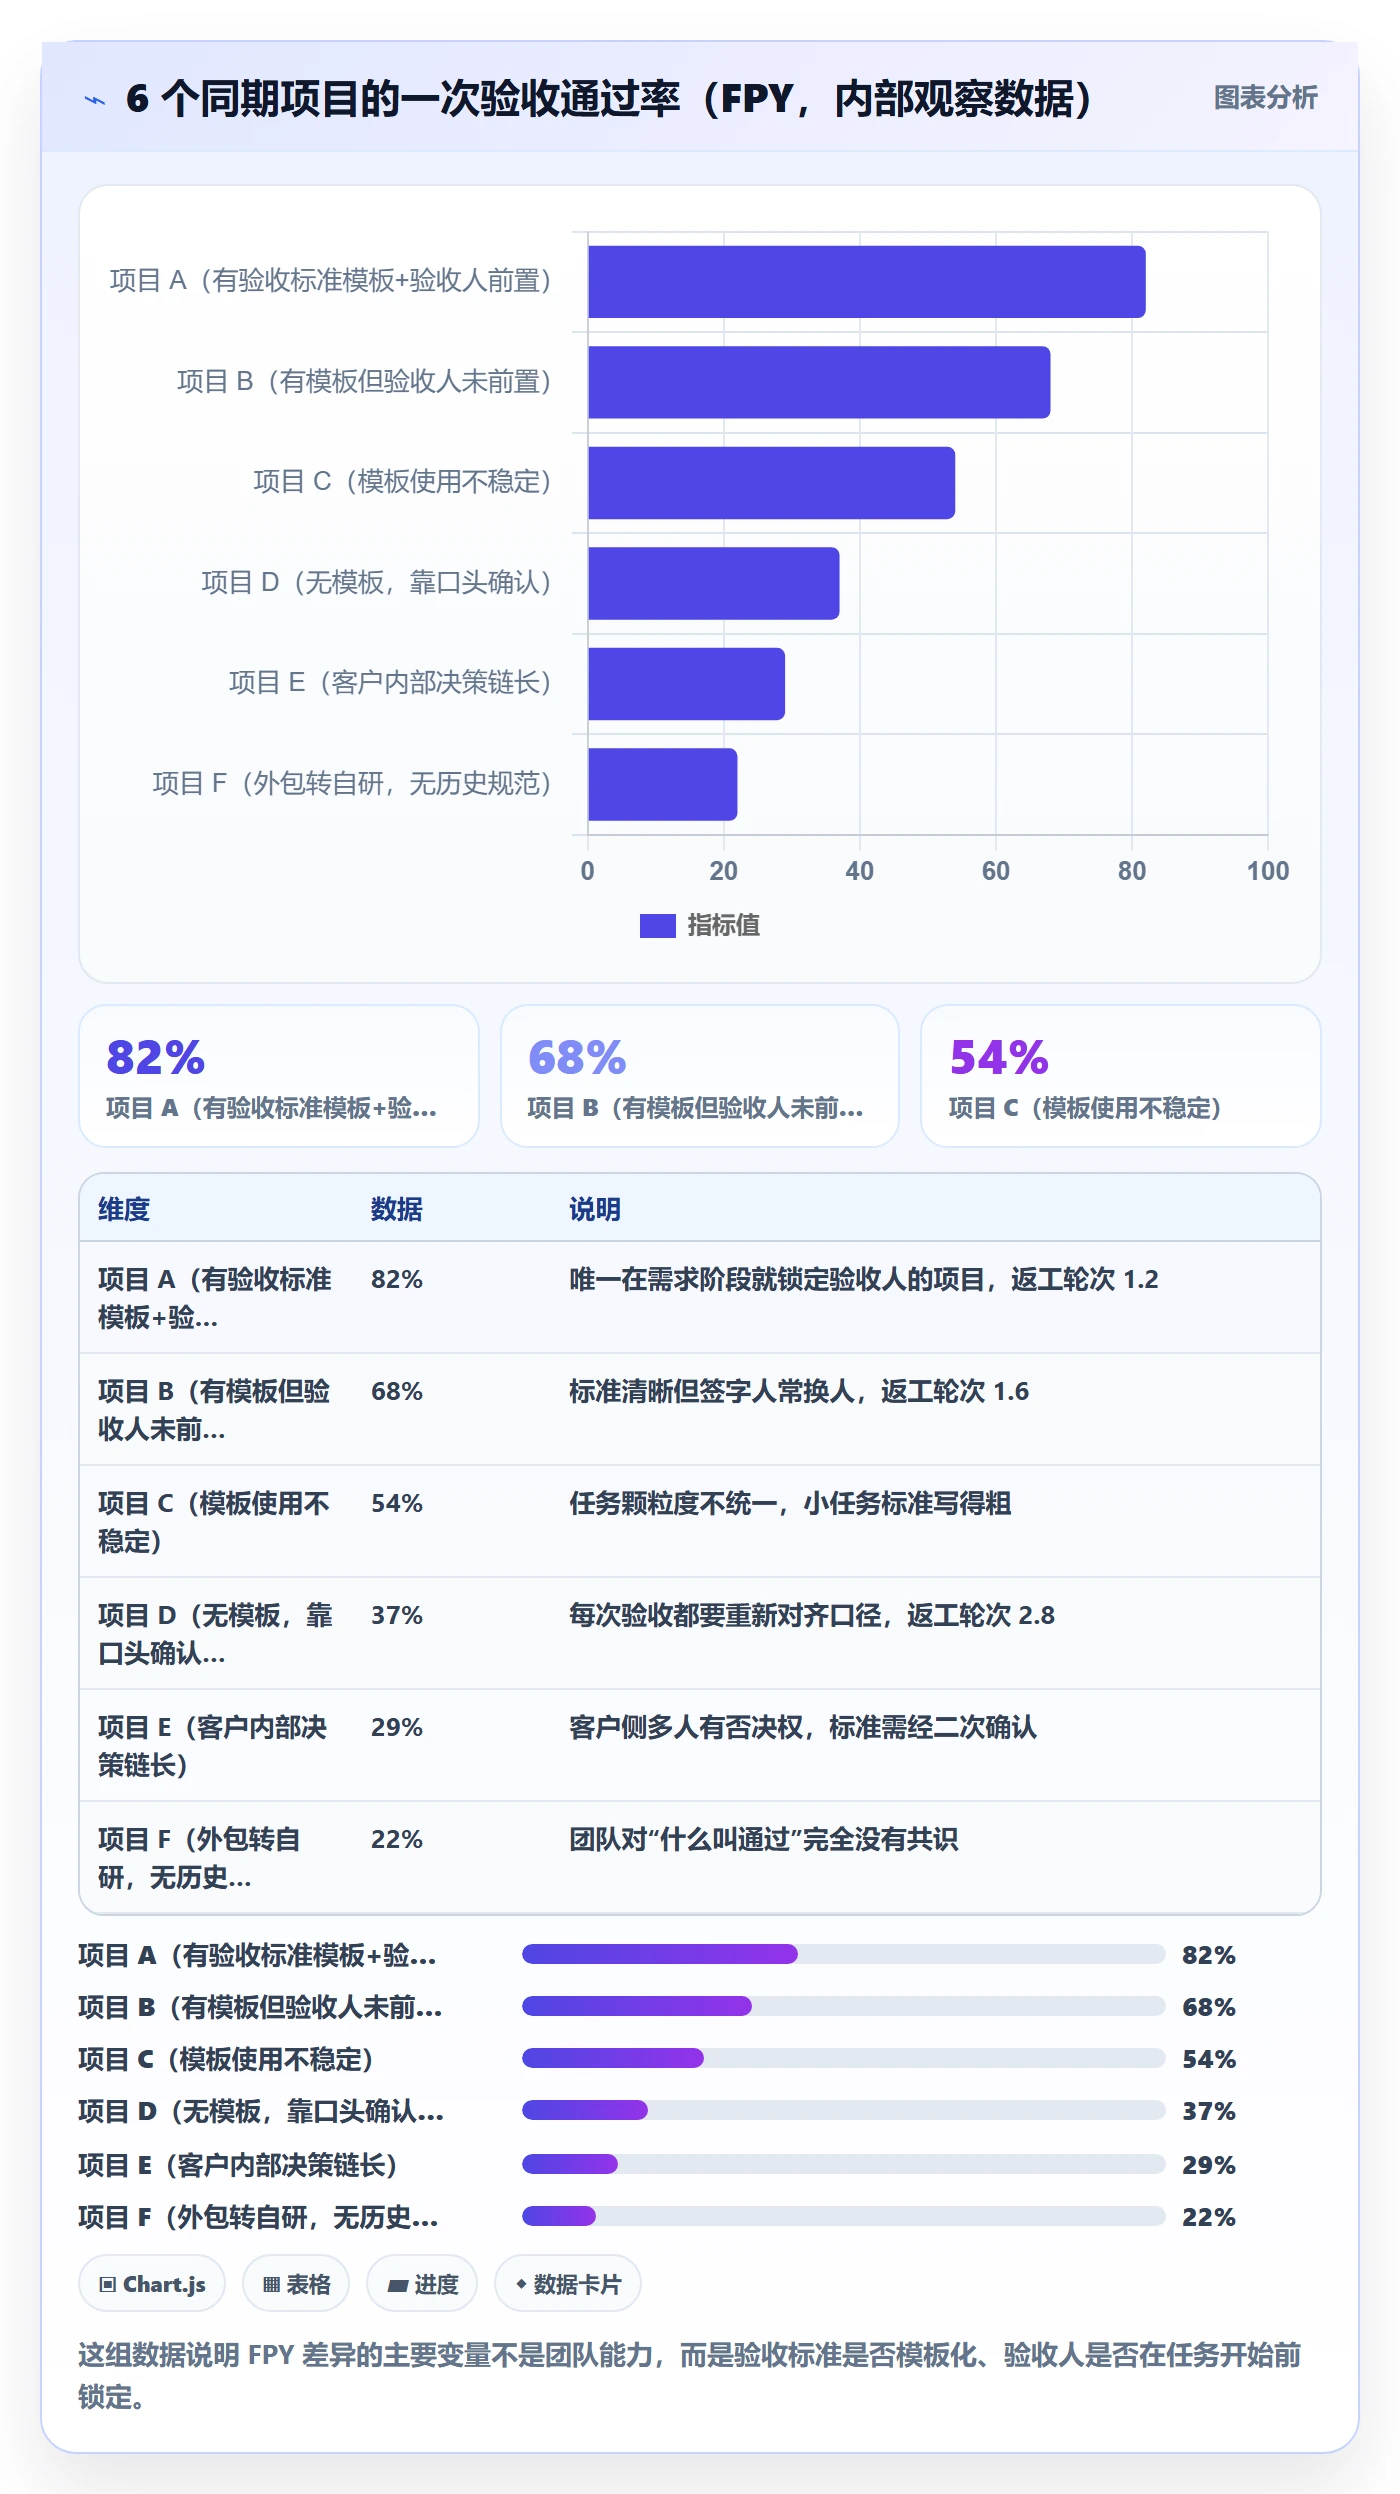Click the 项目 B bar in chart
This screenshot has height=2494, width=1400.
click(819, 382)
